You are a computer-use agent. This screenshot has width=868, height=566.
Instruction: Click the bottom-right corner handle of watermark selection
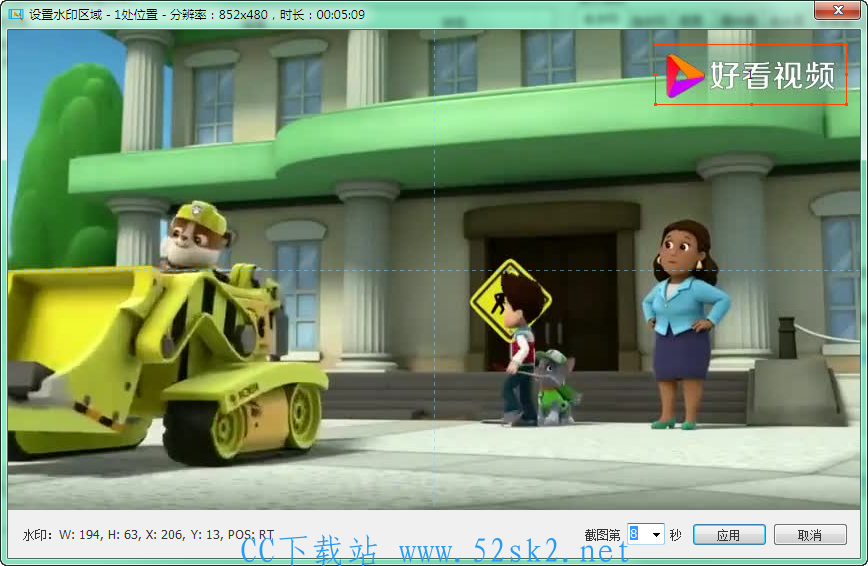[846, 104]
